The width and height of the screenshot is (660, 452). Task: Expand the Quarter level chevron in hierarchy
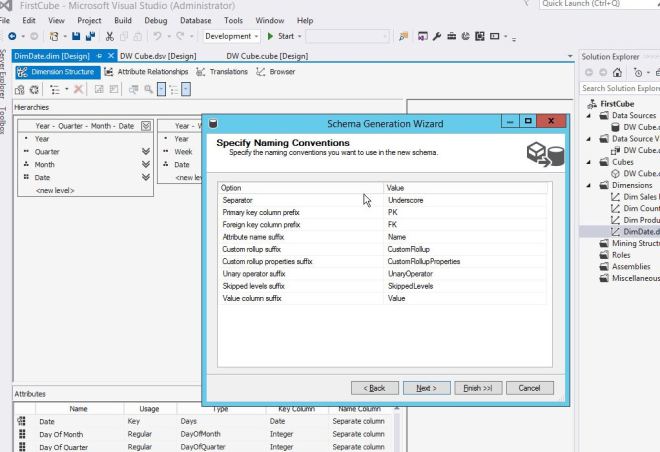pos(148,152)
